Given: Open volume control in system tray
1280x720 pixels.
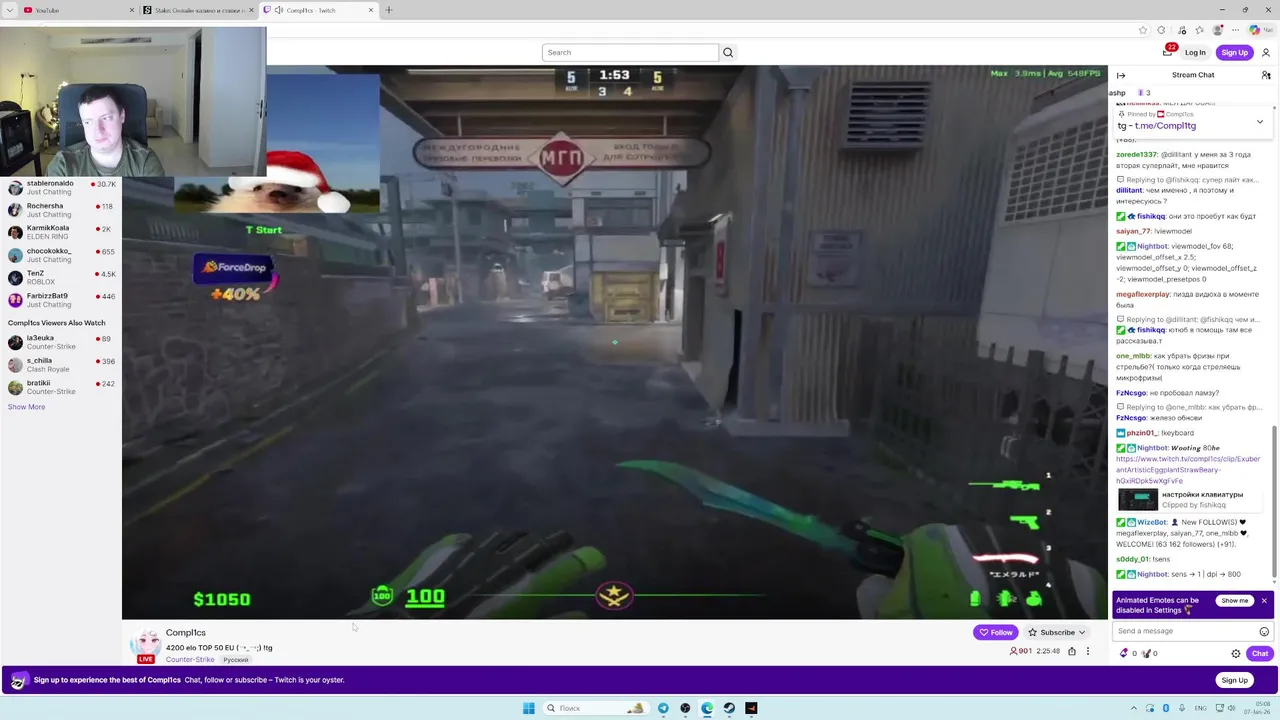Looking at the screenshot, I should click(x=1232, y=708).
